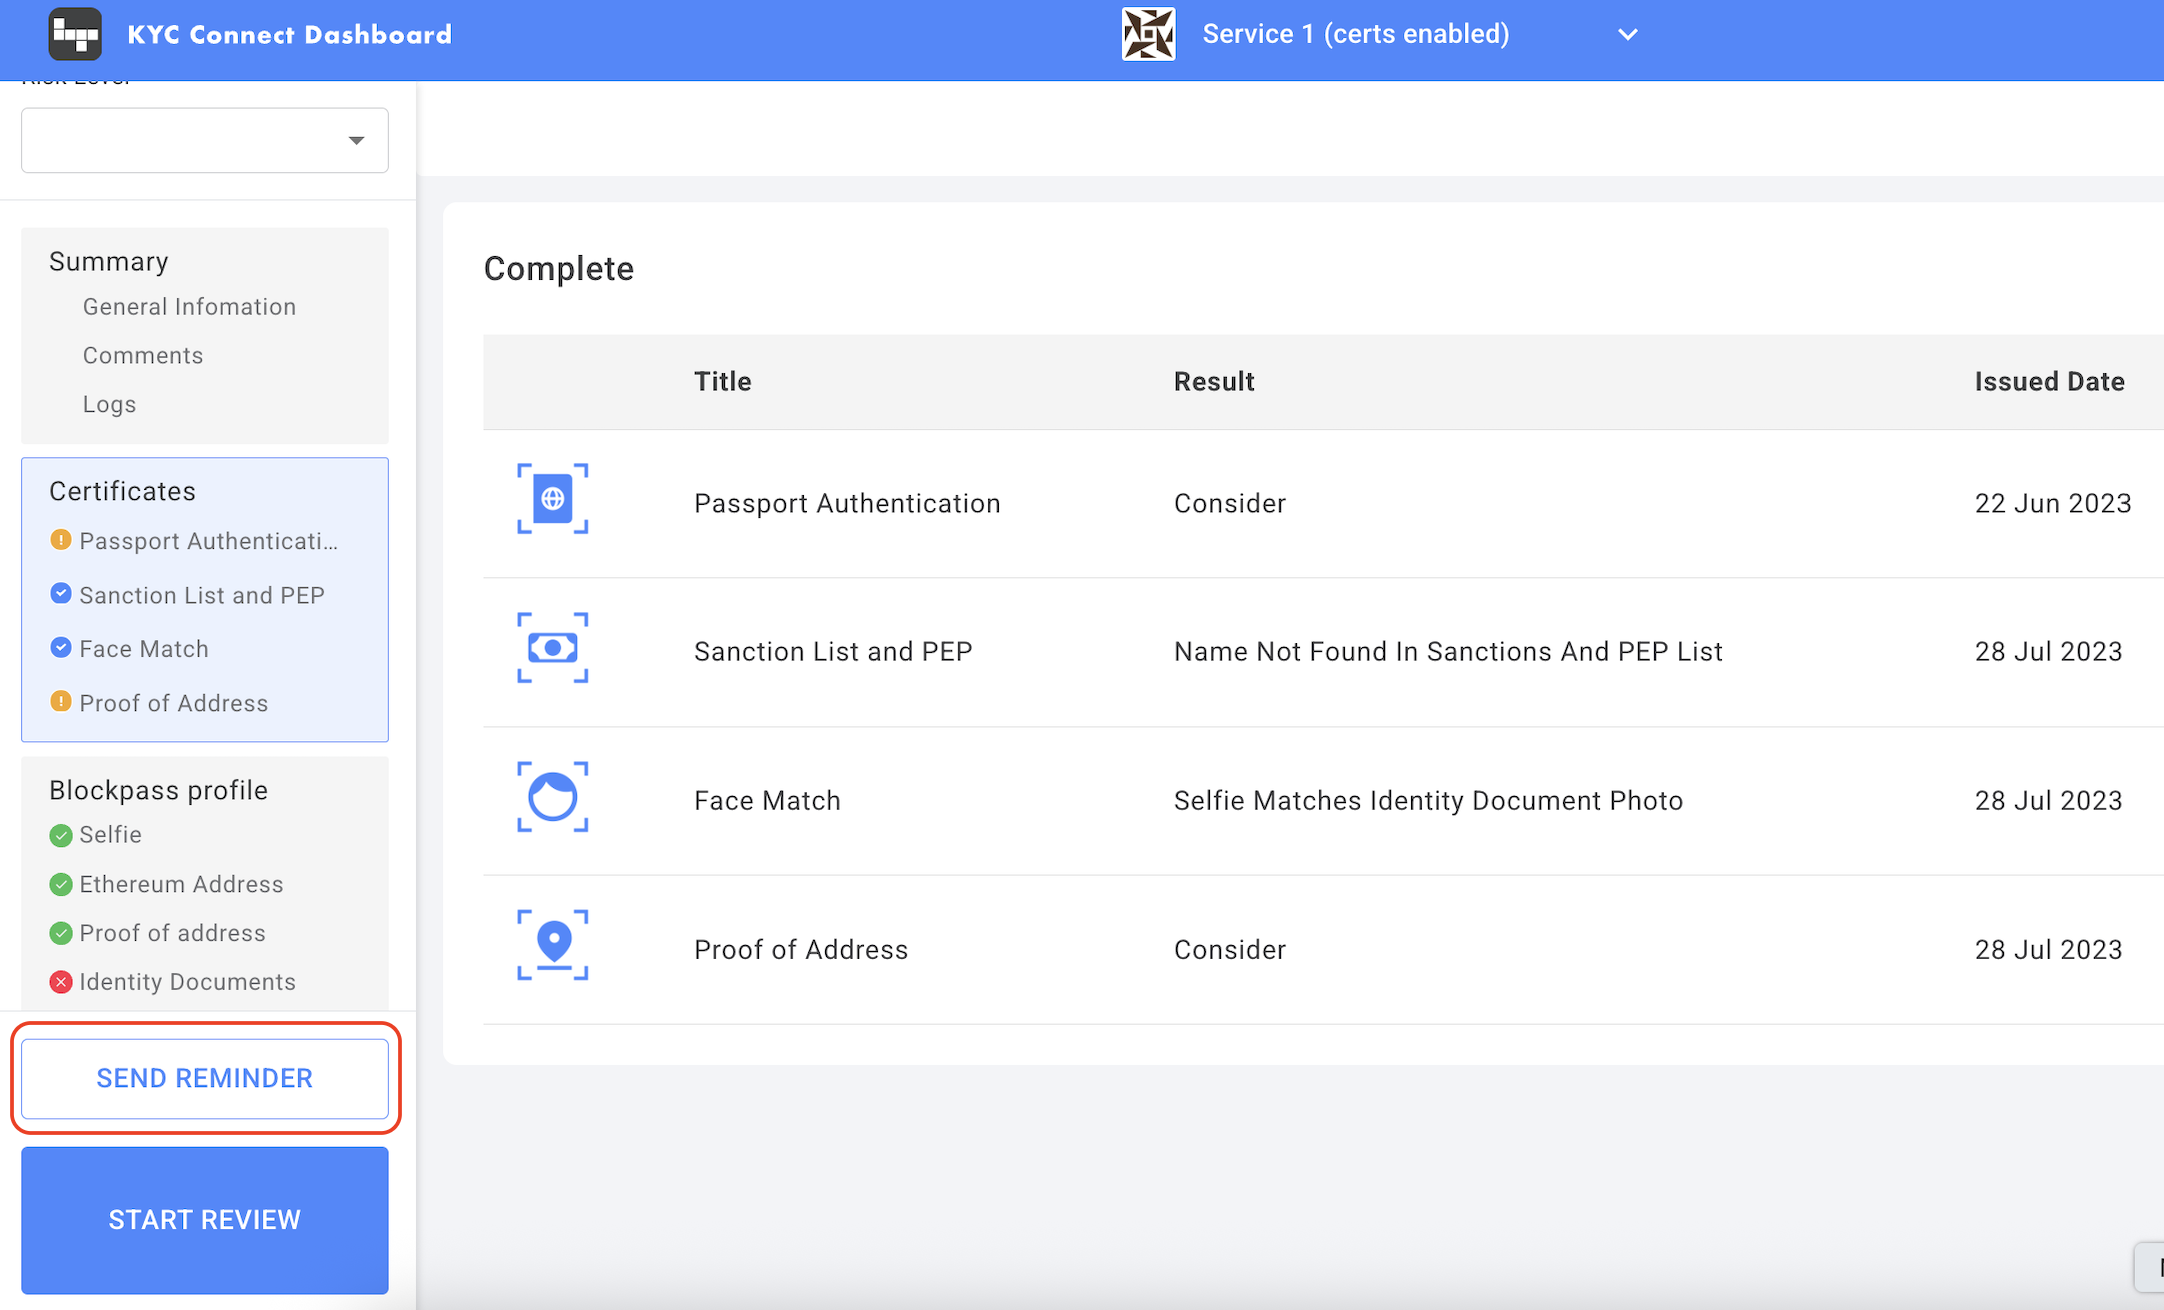Click orange warning icon beside Passport Authentication
This screenshot has height=1310, width=2164.
coord(61,540)
